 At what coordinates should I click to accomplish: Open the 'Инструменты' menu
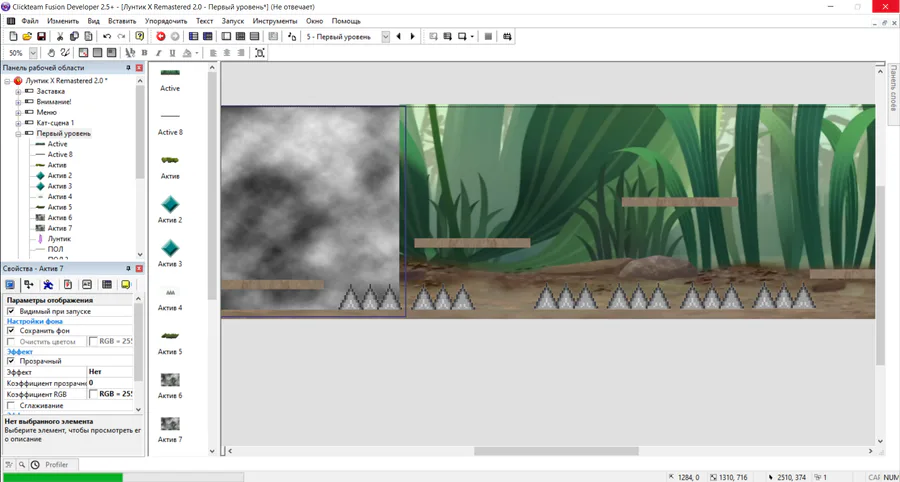274,21
